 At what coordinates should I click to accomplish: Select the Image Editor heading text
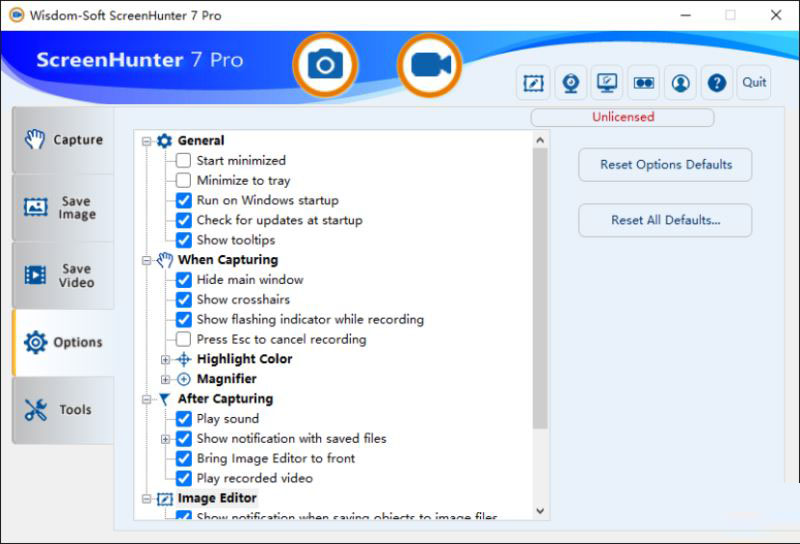[217, 498]
